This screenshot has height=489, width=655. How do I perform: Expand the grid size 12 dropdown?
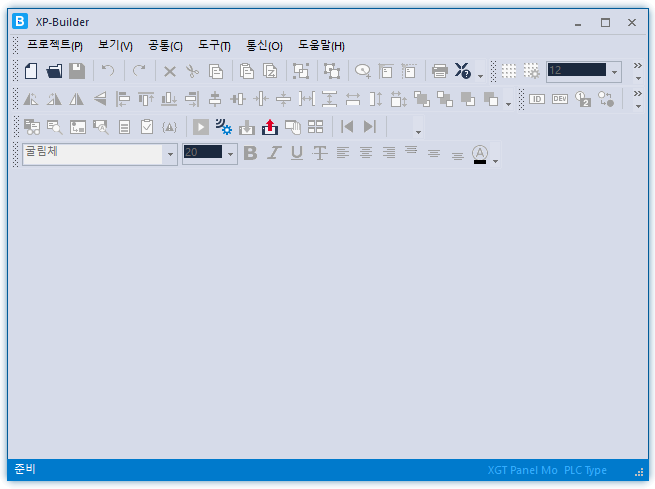(x=614, y=72)
